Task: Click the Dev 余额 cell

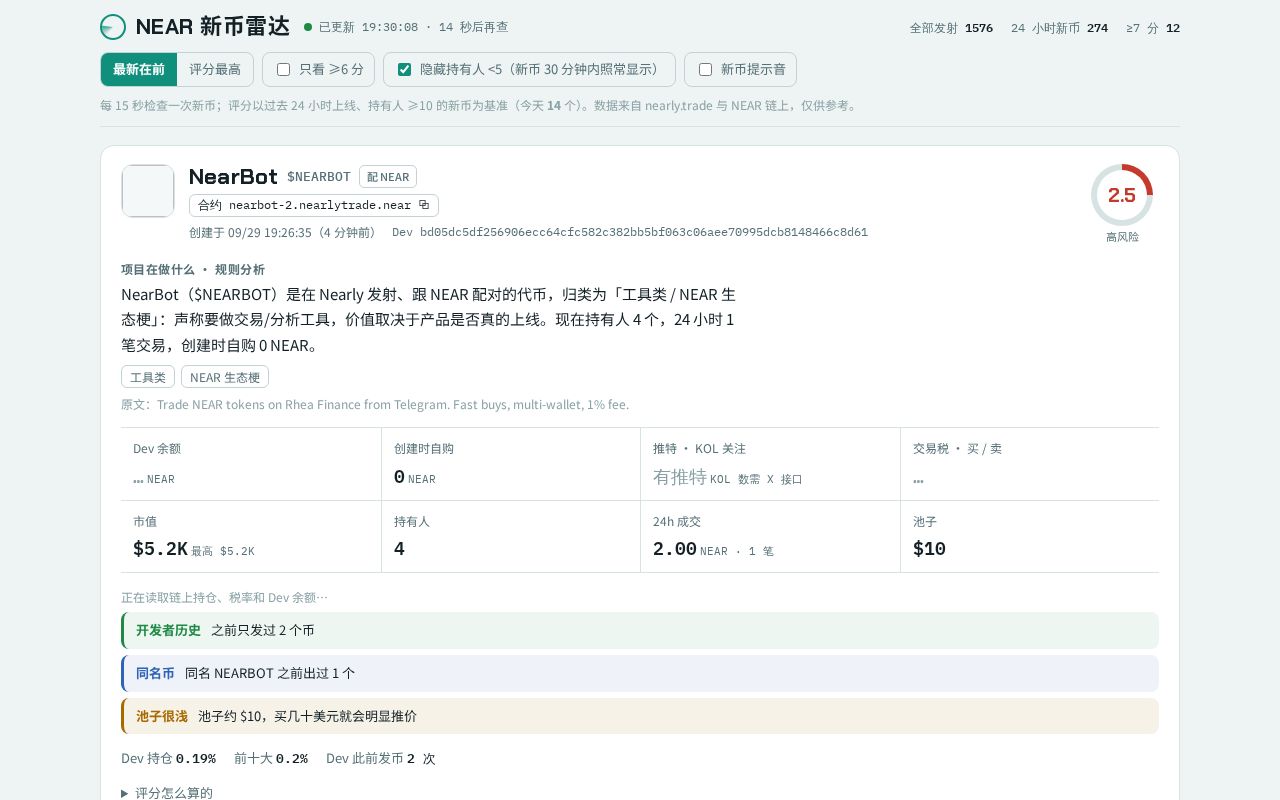Action: pos(251,464)
